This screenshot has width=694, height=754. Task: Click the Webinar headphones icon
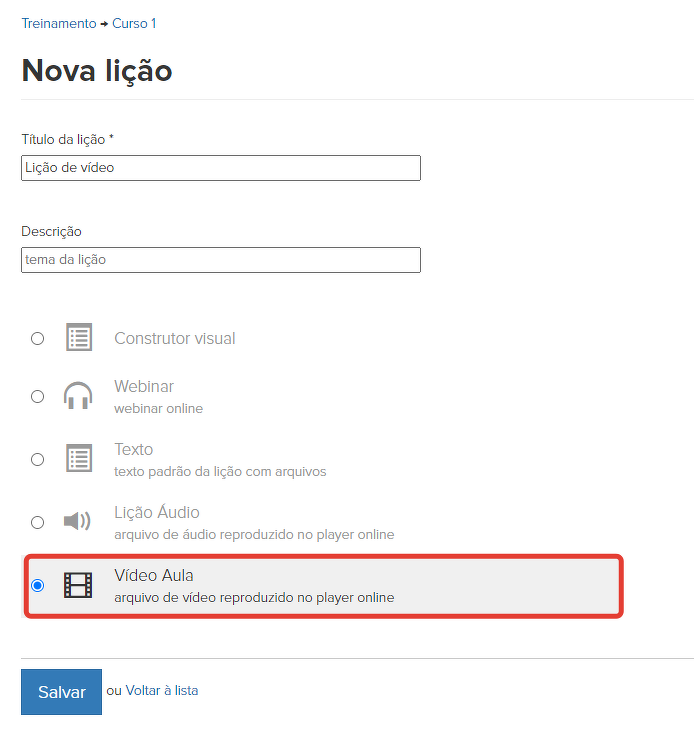(78, 396)
